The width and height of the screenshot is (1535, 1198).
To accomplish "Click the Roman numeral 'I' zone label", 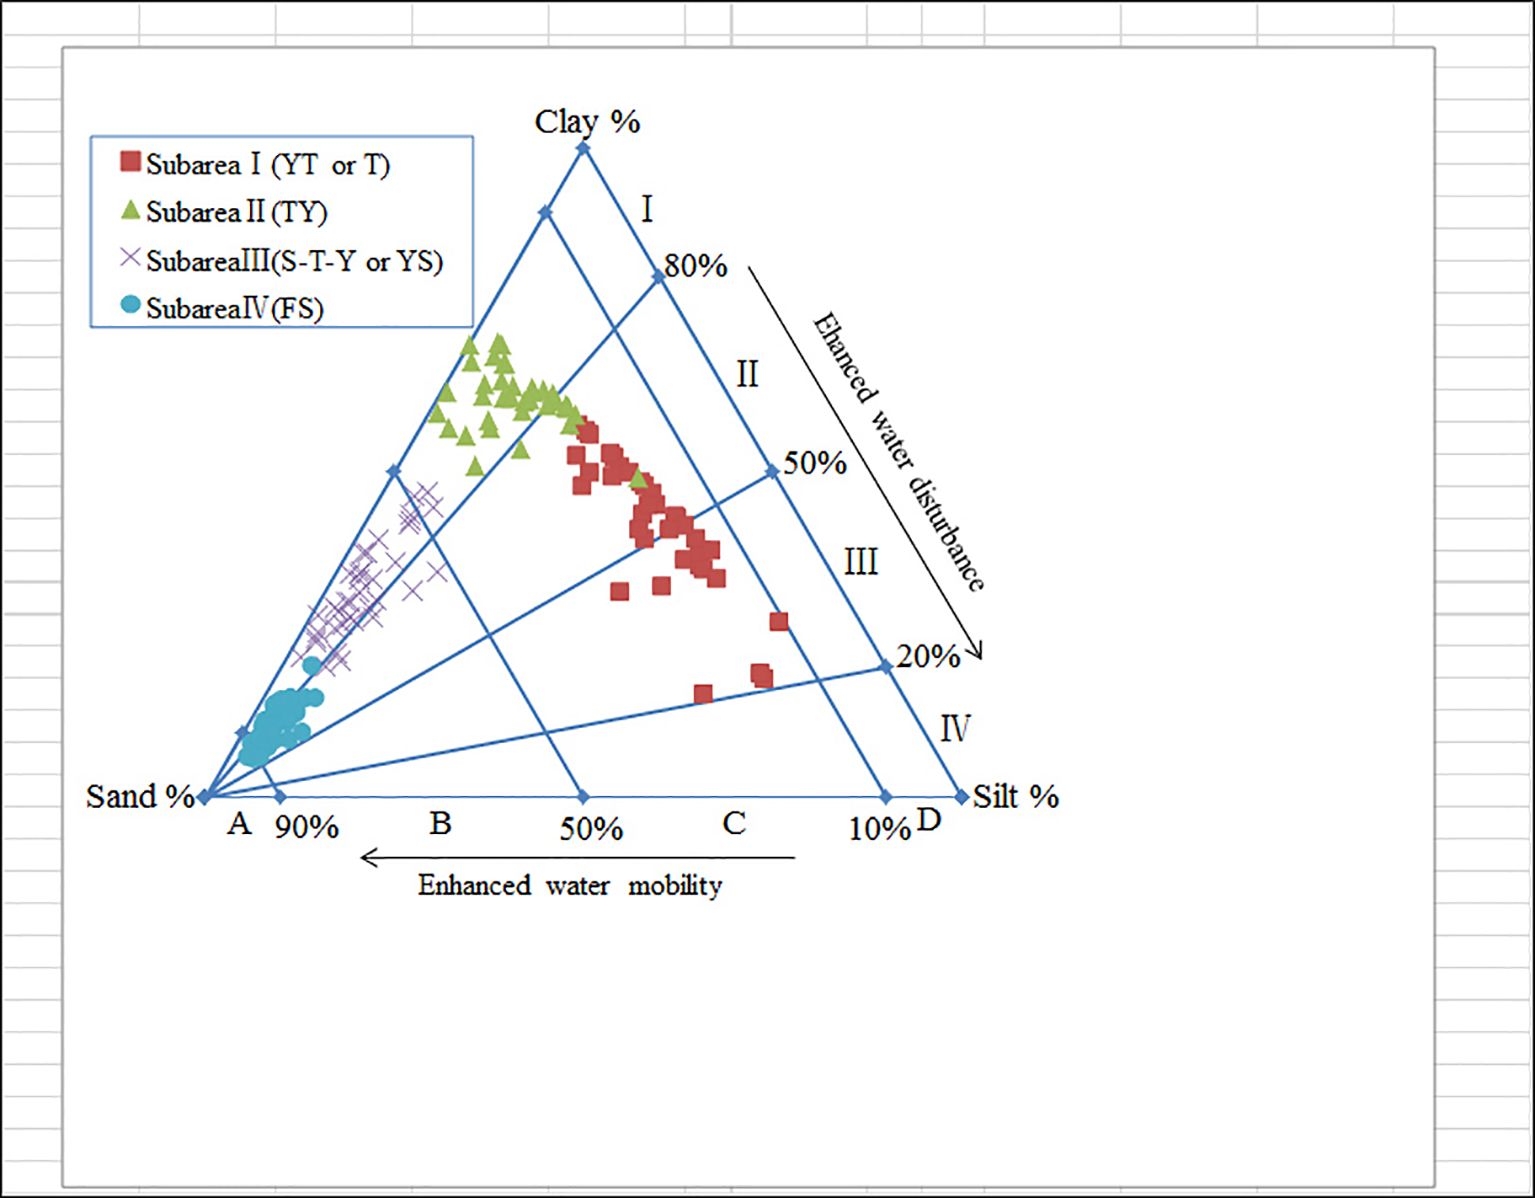I will point(647,210).
